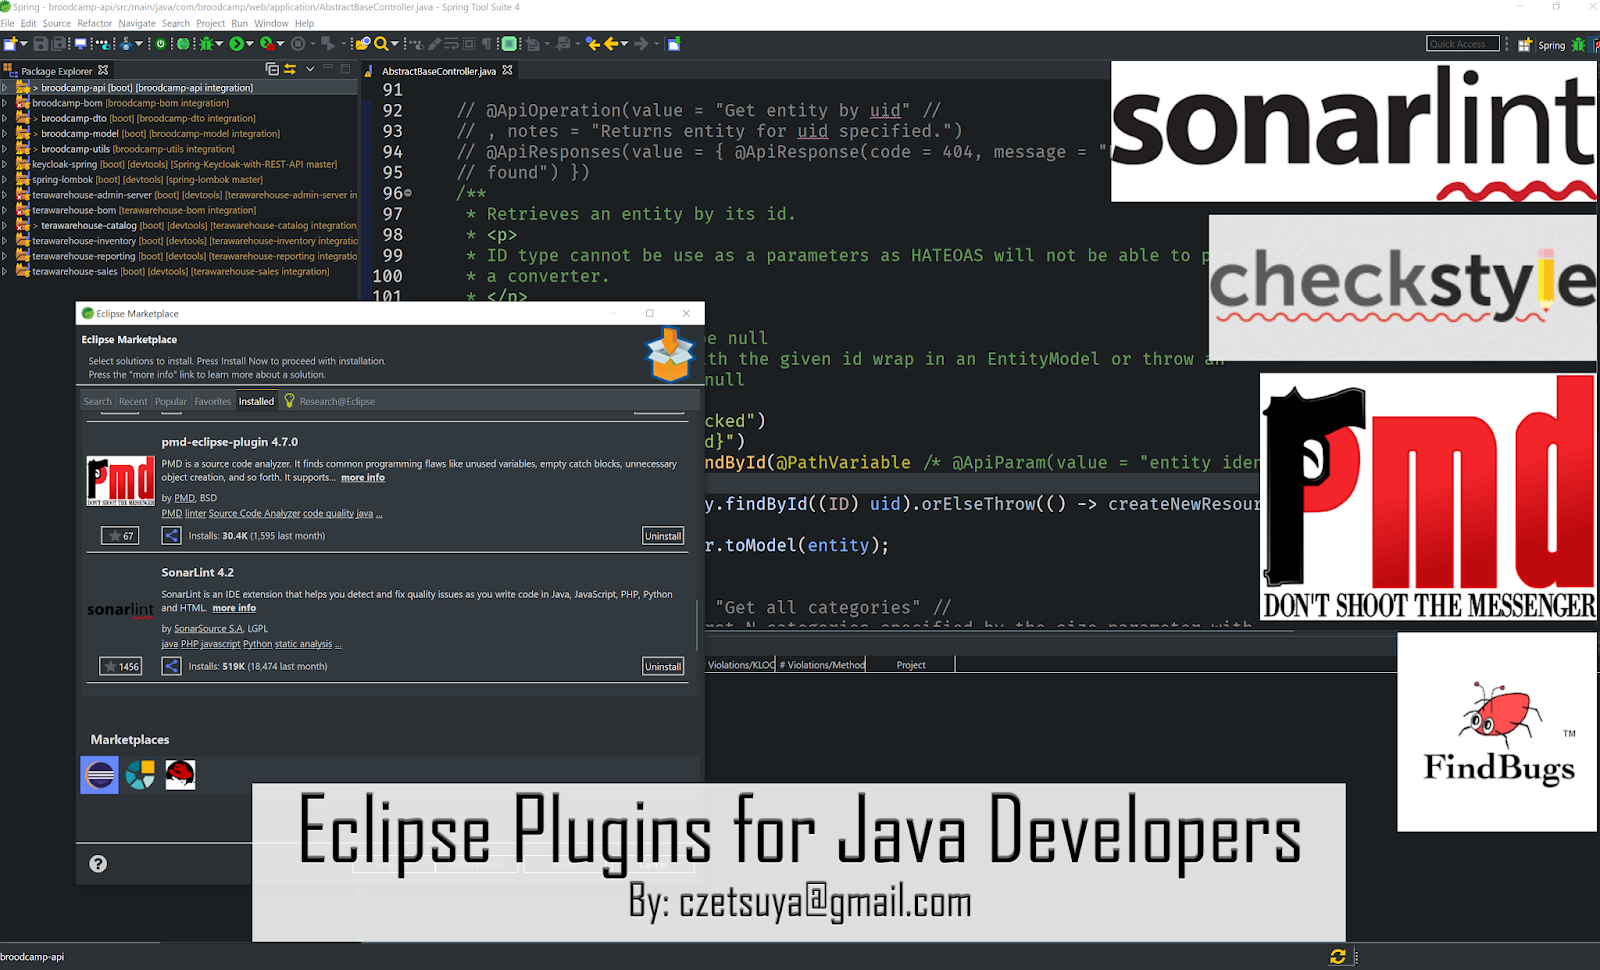Viewport: 1600px width, 970px height.
Task: Click the Collapse All icon in Package Explorer
Action: pos(272,69)
